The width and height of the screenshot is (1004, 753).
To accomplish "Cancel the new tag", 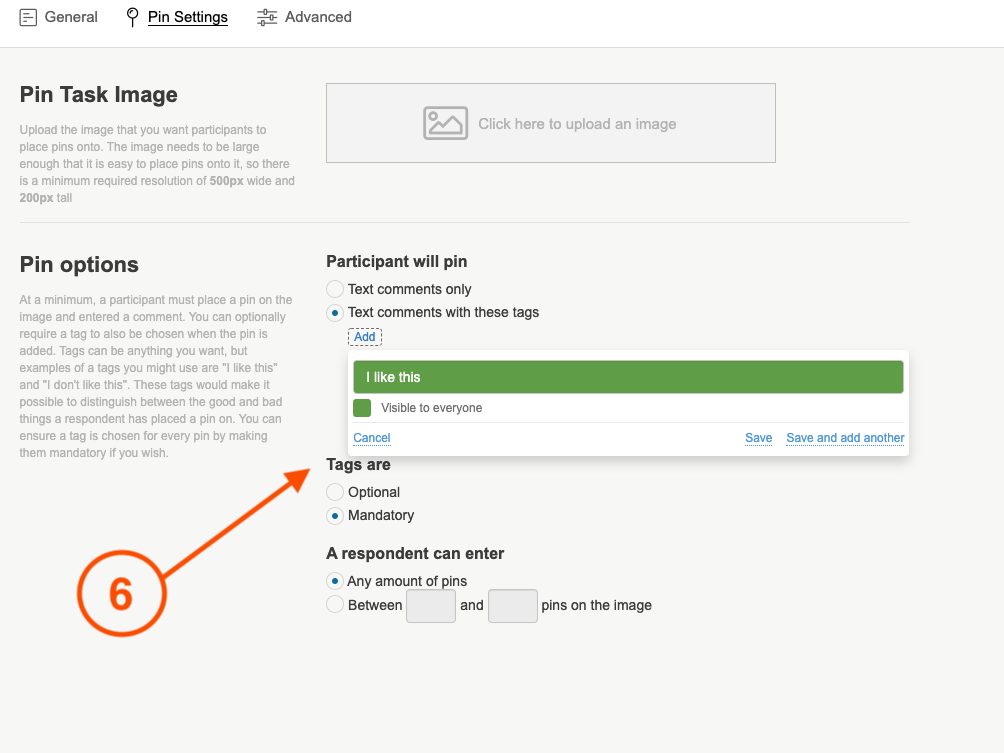I will (372, 438).
